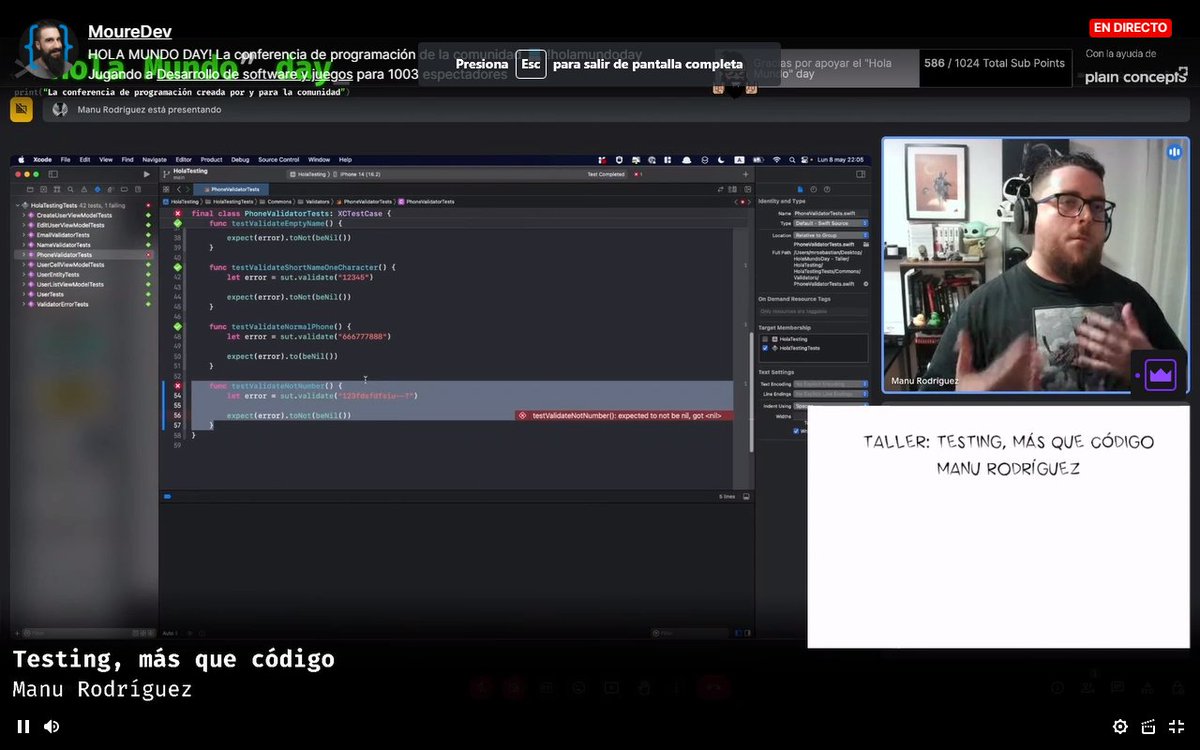The image size is (1200, 750).
Task: Click the Wi-Fi icon in mac menu bar
Action: pyautogui.click(x=776, y=159)
